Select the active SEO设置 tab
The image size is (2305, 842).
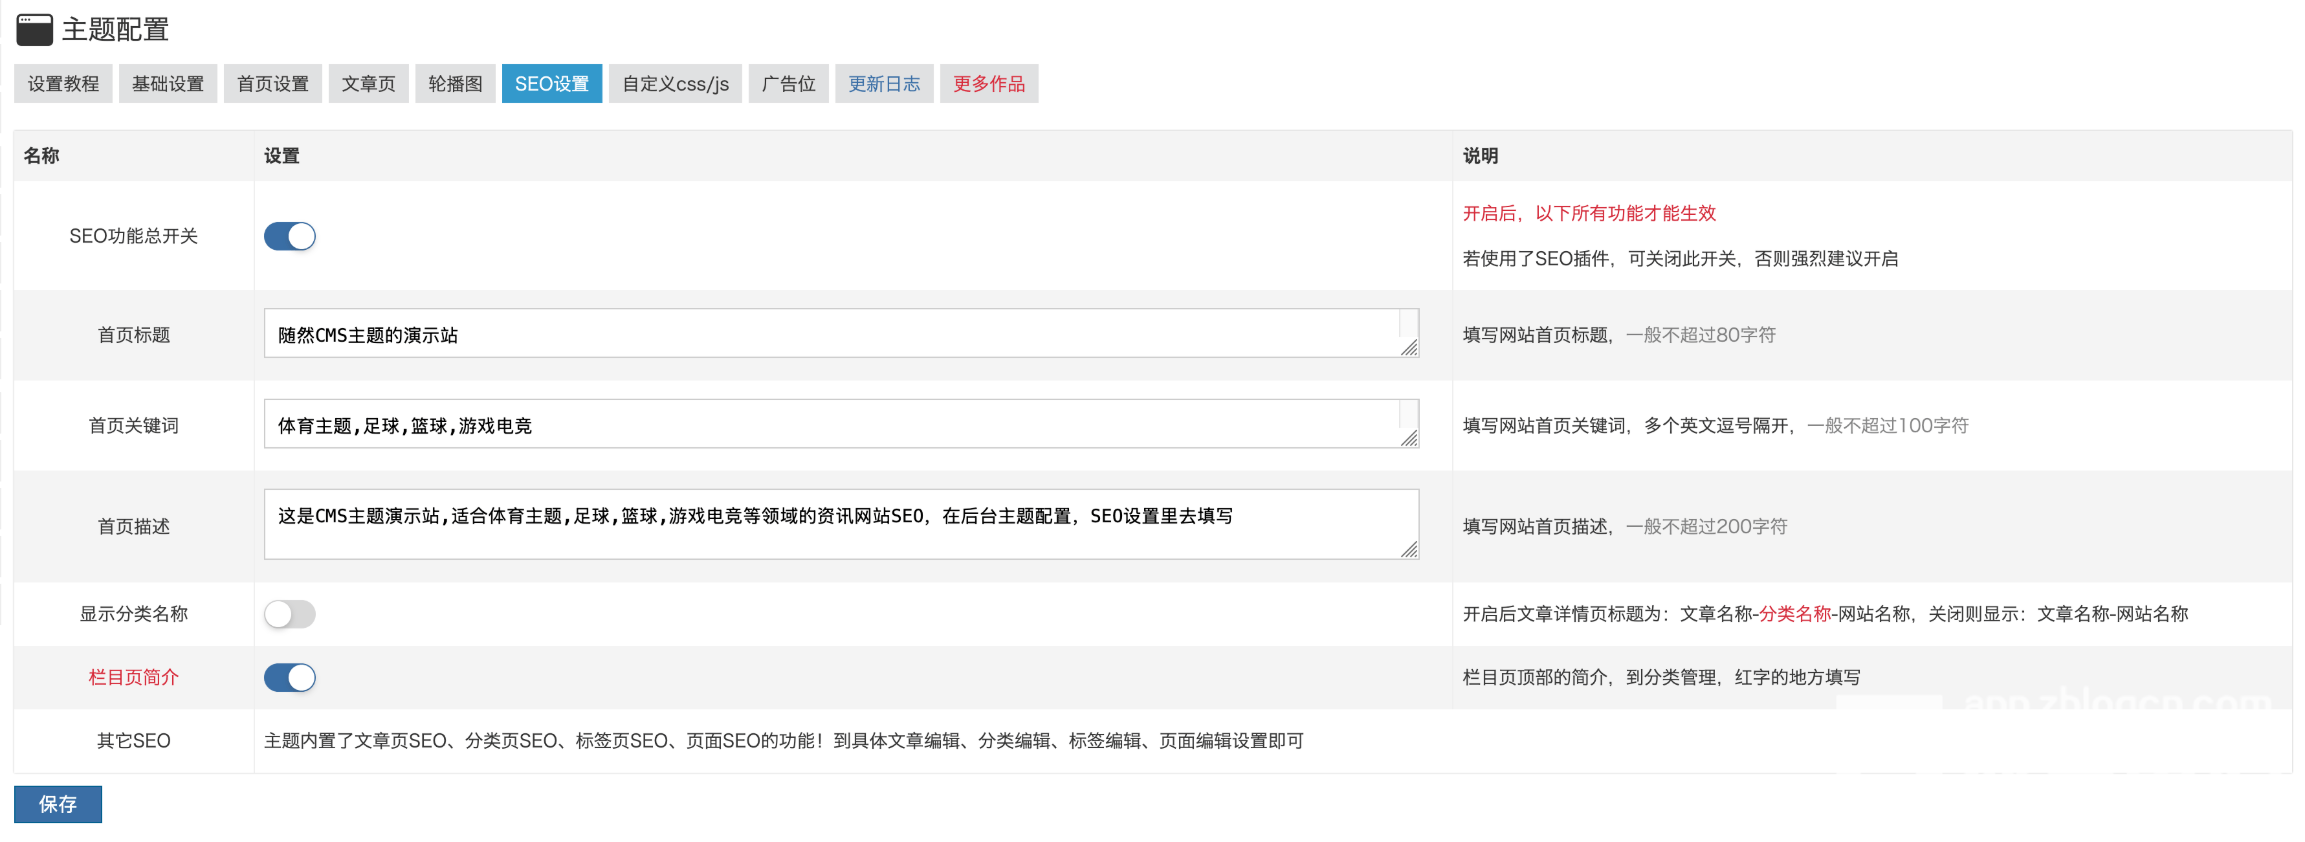[552, 84]
